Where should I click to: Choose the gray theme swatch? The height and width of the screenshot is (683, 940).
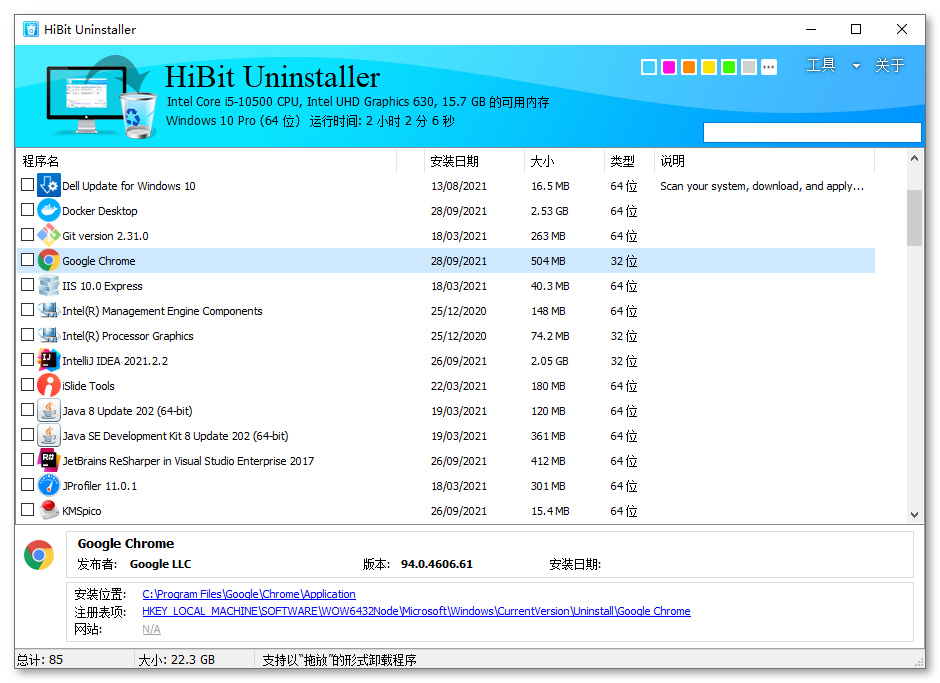click(x=749, y=67)
